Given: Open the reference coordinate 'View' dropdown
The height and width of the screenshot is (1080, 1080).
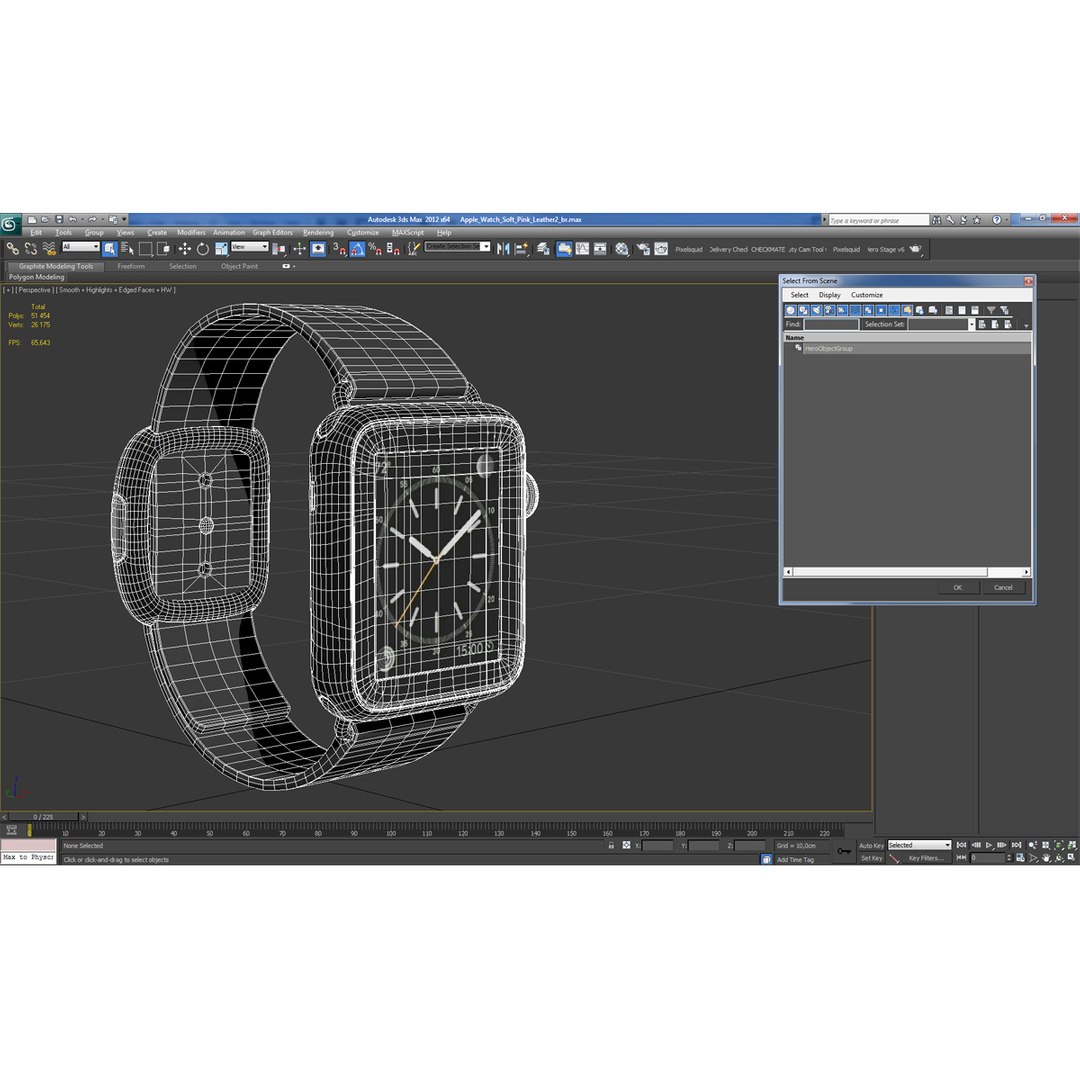Looking at the screenshot, I should point(249,247).
